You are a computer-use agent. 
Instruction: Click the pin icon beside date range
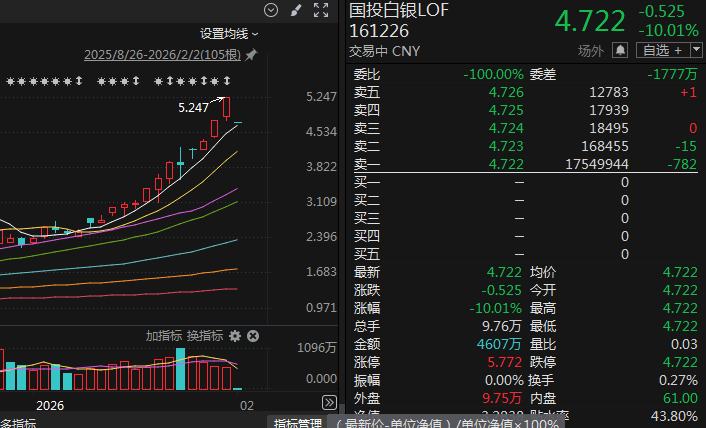[x=251, y=54]
